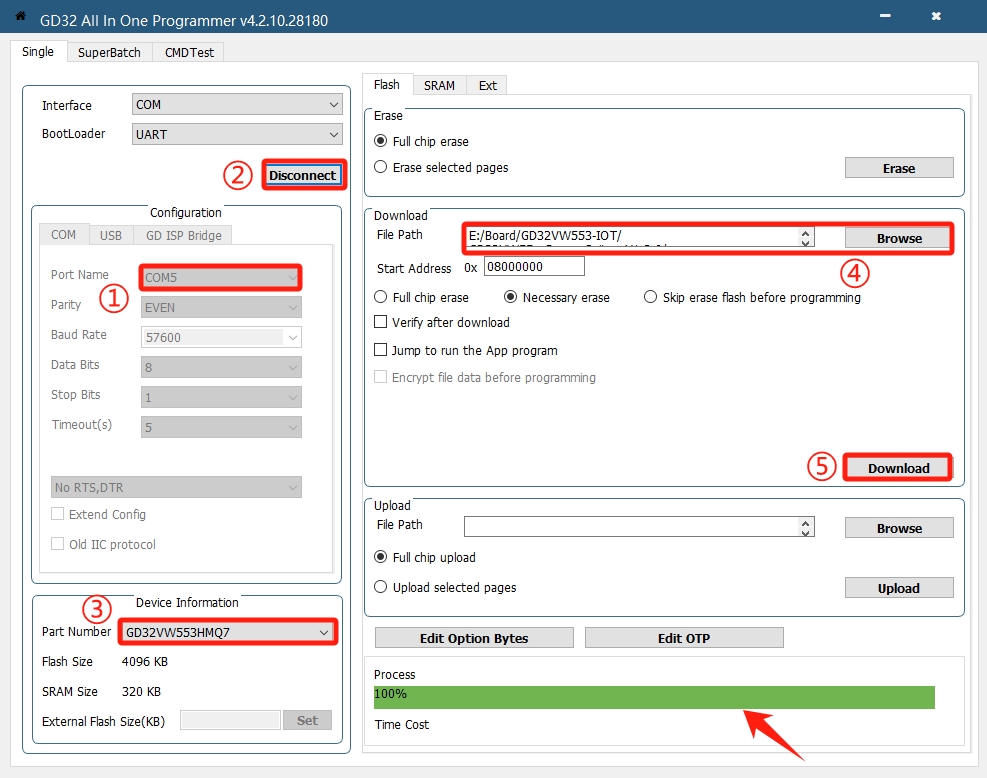Choose Erase selected pages radio button
The width and height of the screenshot is (987, 778).
[x=381, y=168]
